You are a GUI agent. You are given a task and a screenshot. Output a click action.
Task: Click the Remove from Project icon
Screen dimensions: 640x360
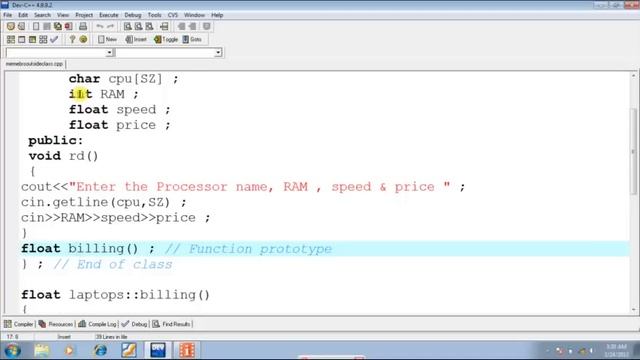(x=193, y=27)
